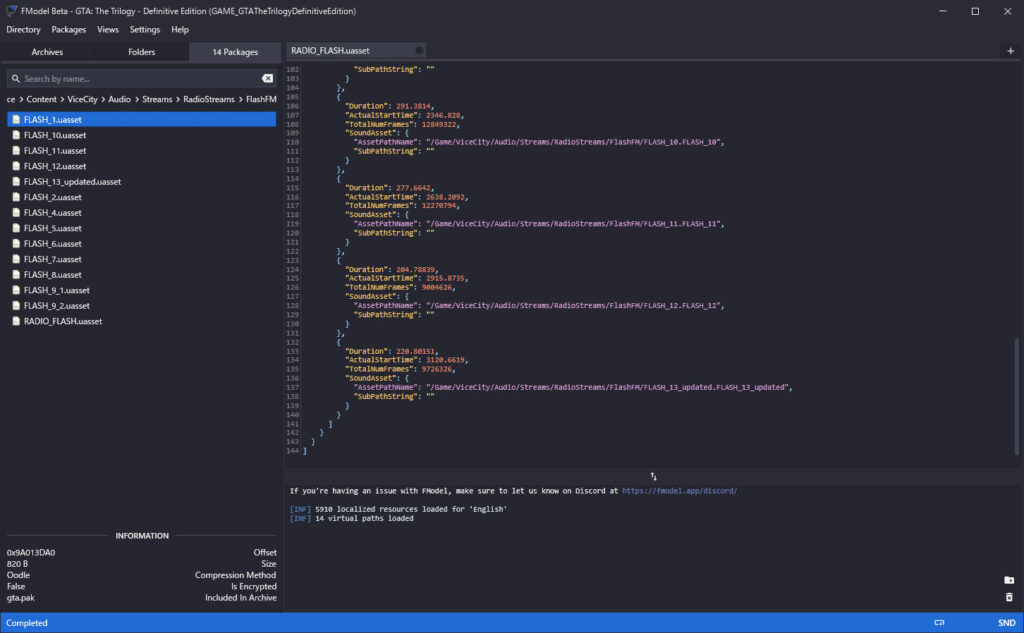Click the Duration 291.3814 value

413,106
